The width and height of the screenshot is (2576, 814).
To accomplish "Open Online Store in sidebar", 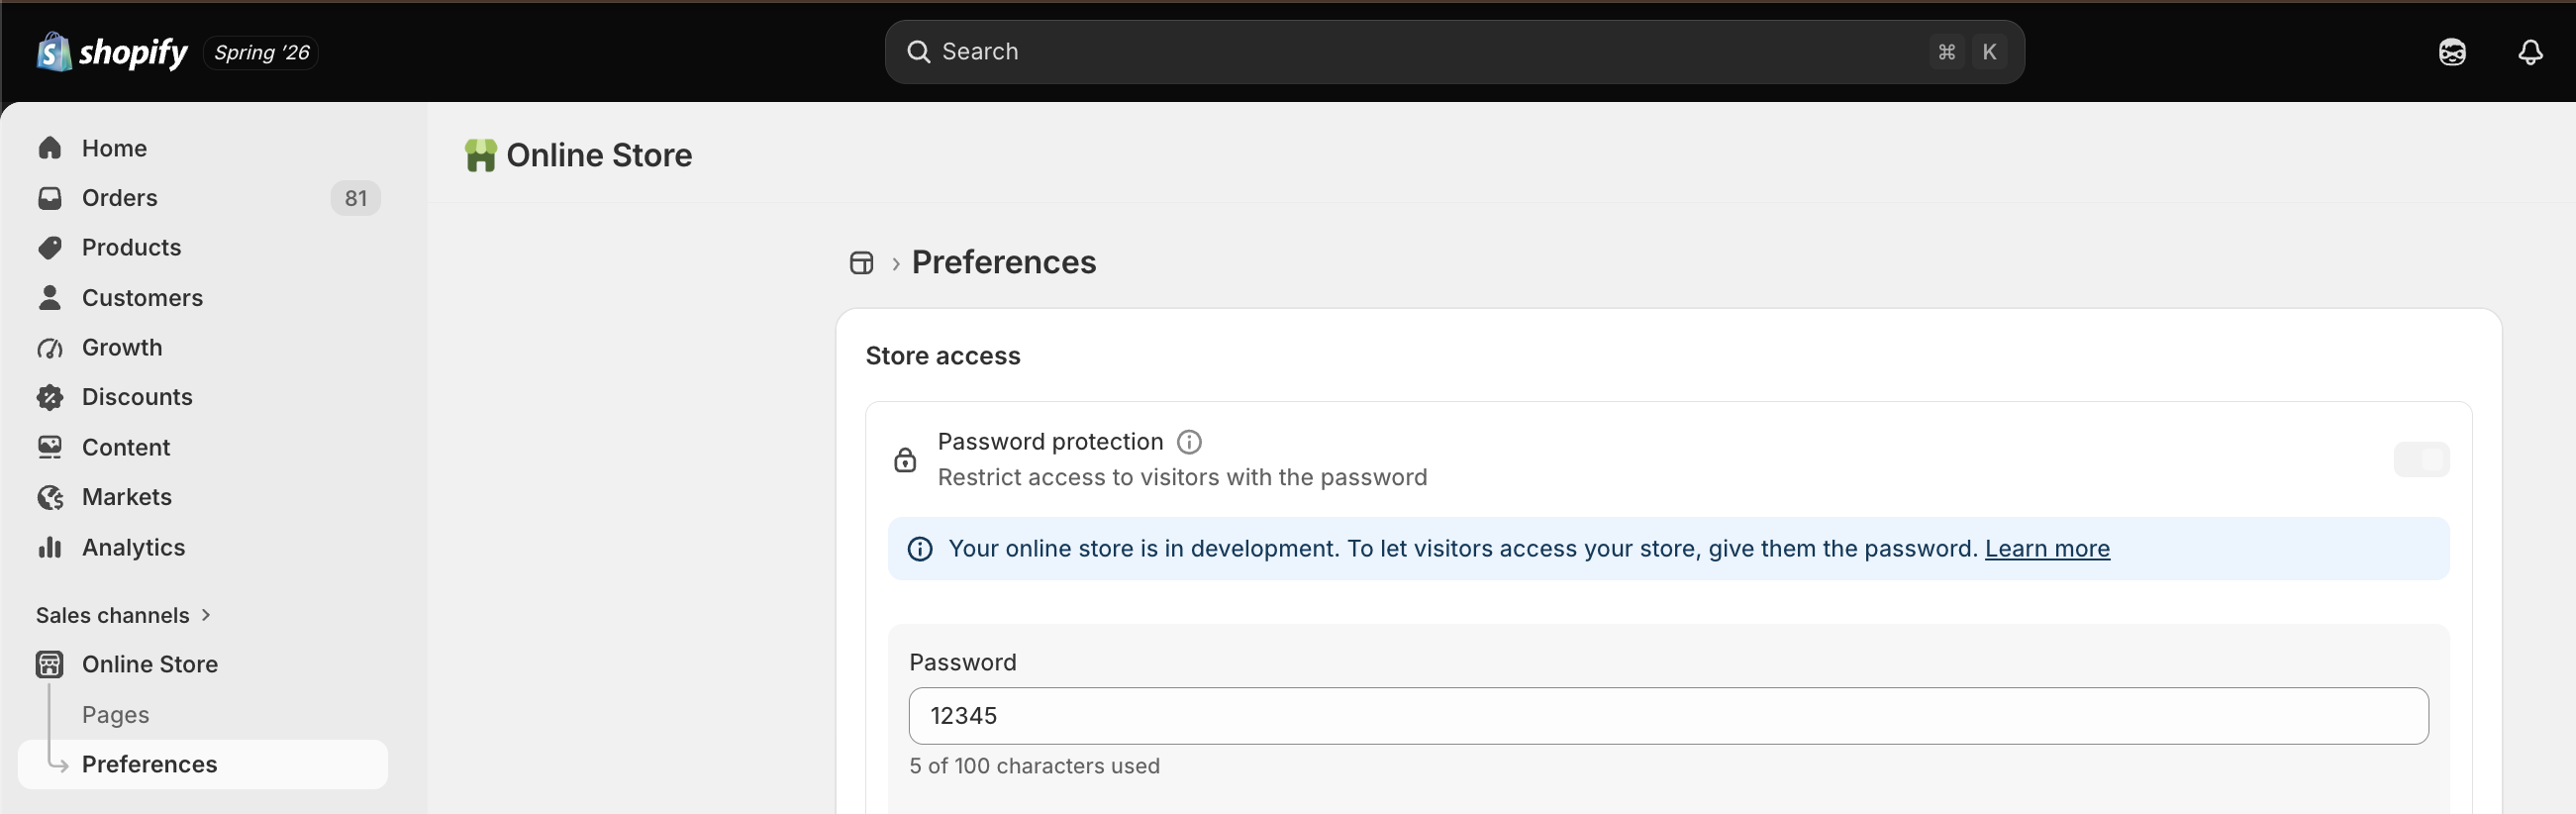I will pos(150,665).
